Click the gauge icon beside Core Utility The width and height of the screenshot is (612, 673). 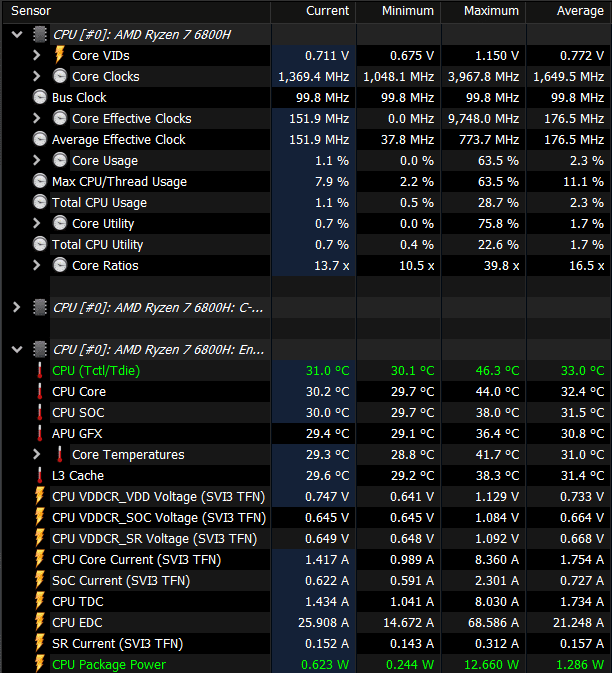click(60, 224)
